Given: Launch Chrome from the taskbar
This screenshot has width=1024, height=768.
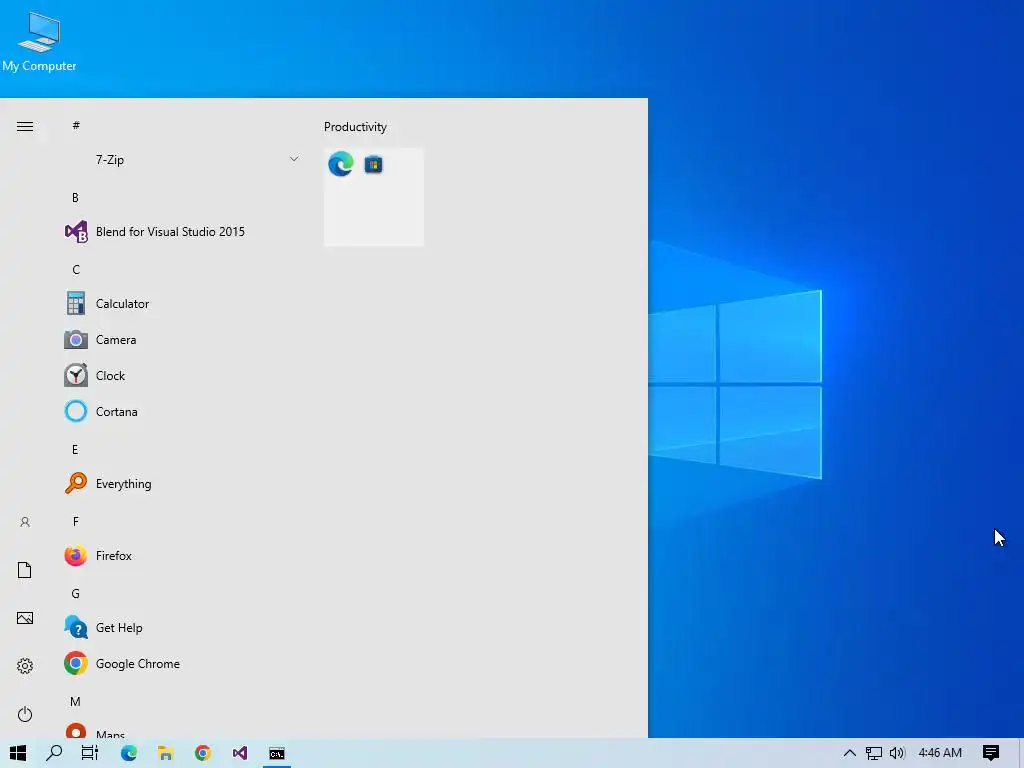Looking at the screenshot, I should pos(202,753).
